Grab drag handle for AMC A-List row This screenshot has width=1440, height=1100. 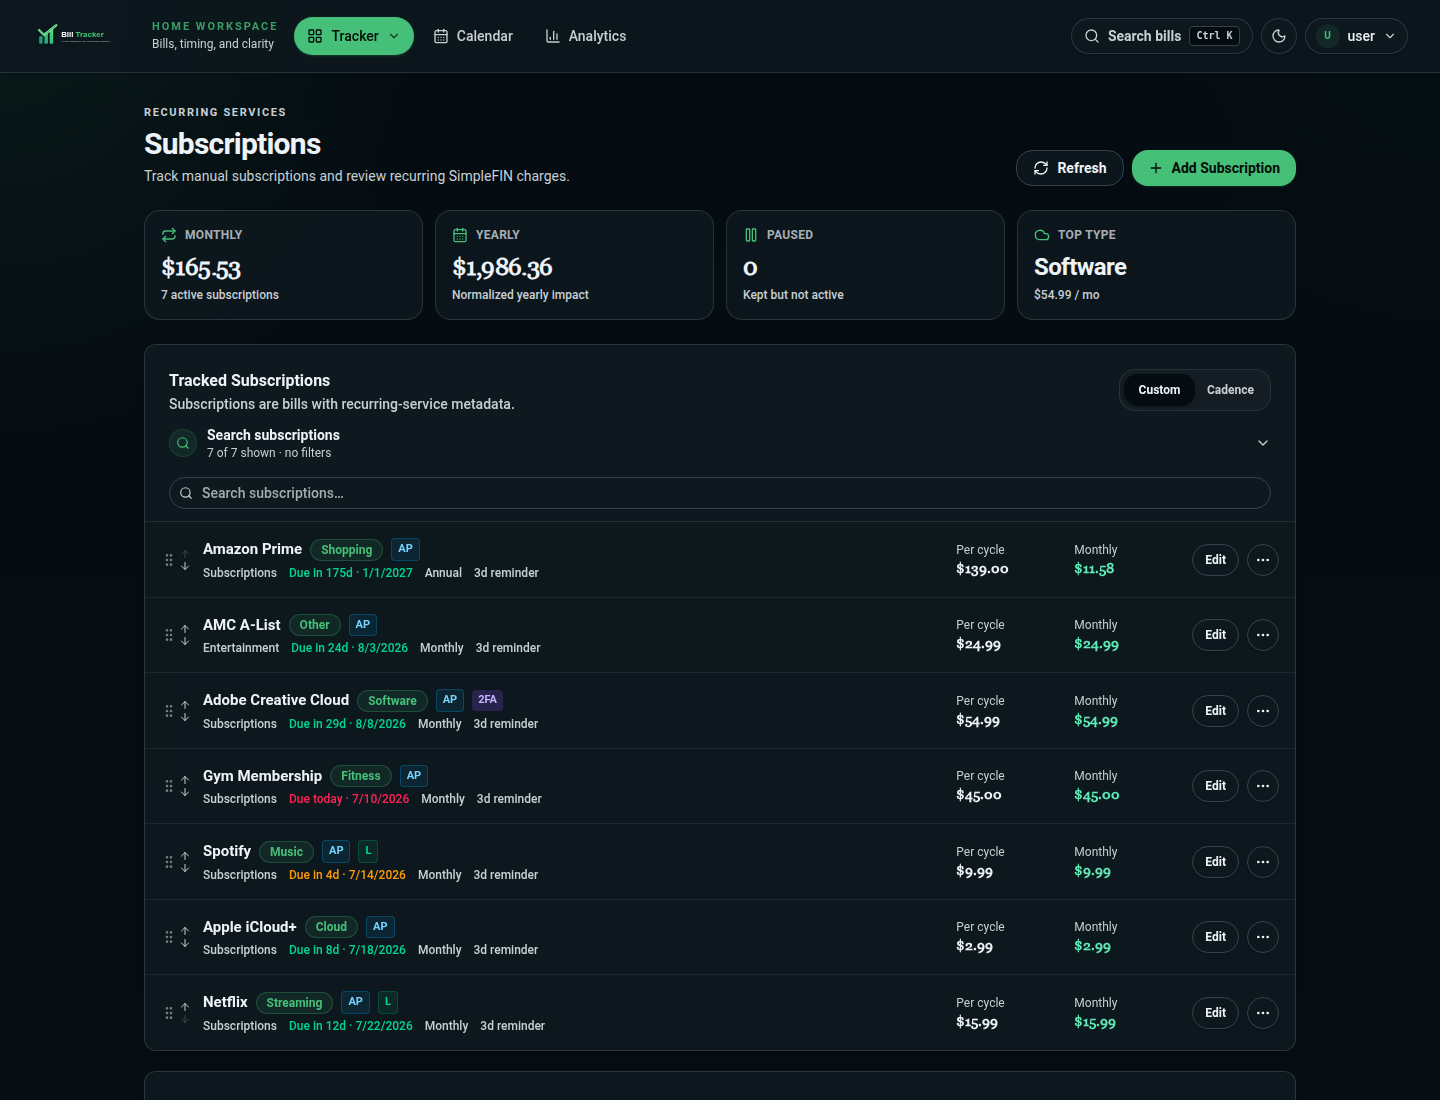point(169,635)
